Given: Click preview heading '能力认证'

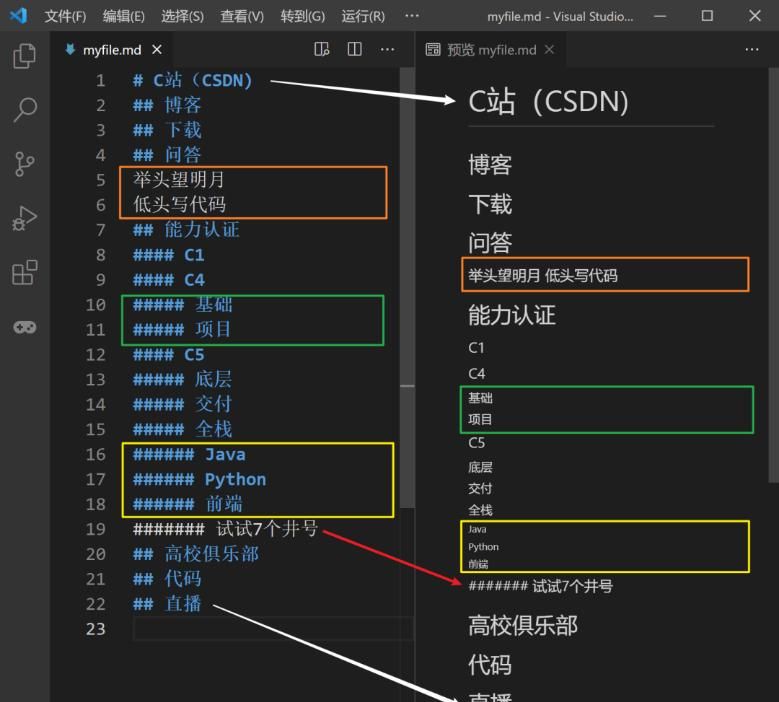Looking at the screenshot, I should [x=512, y=315].
